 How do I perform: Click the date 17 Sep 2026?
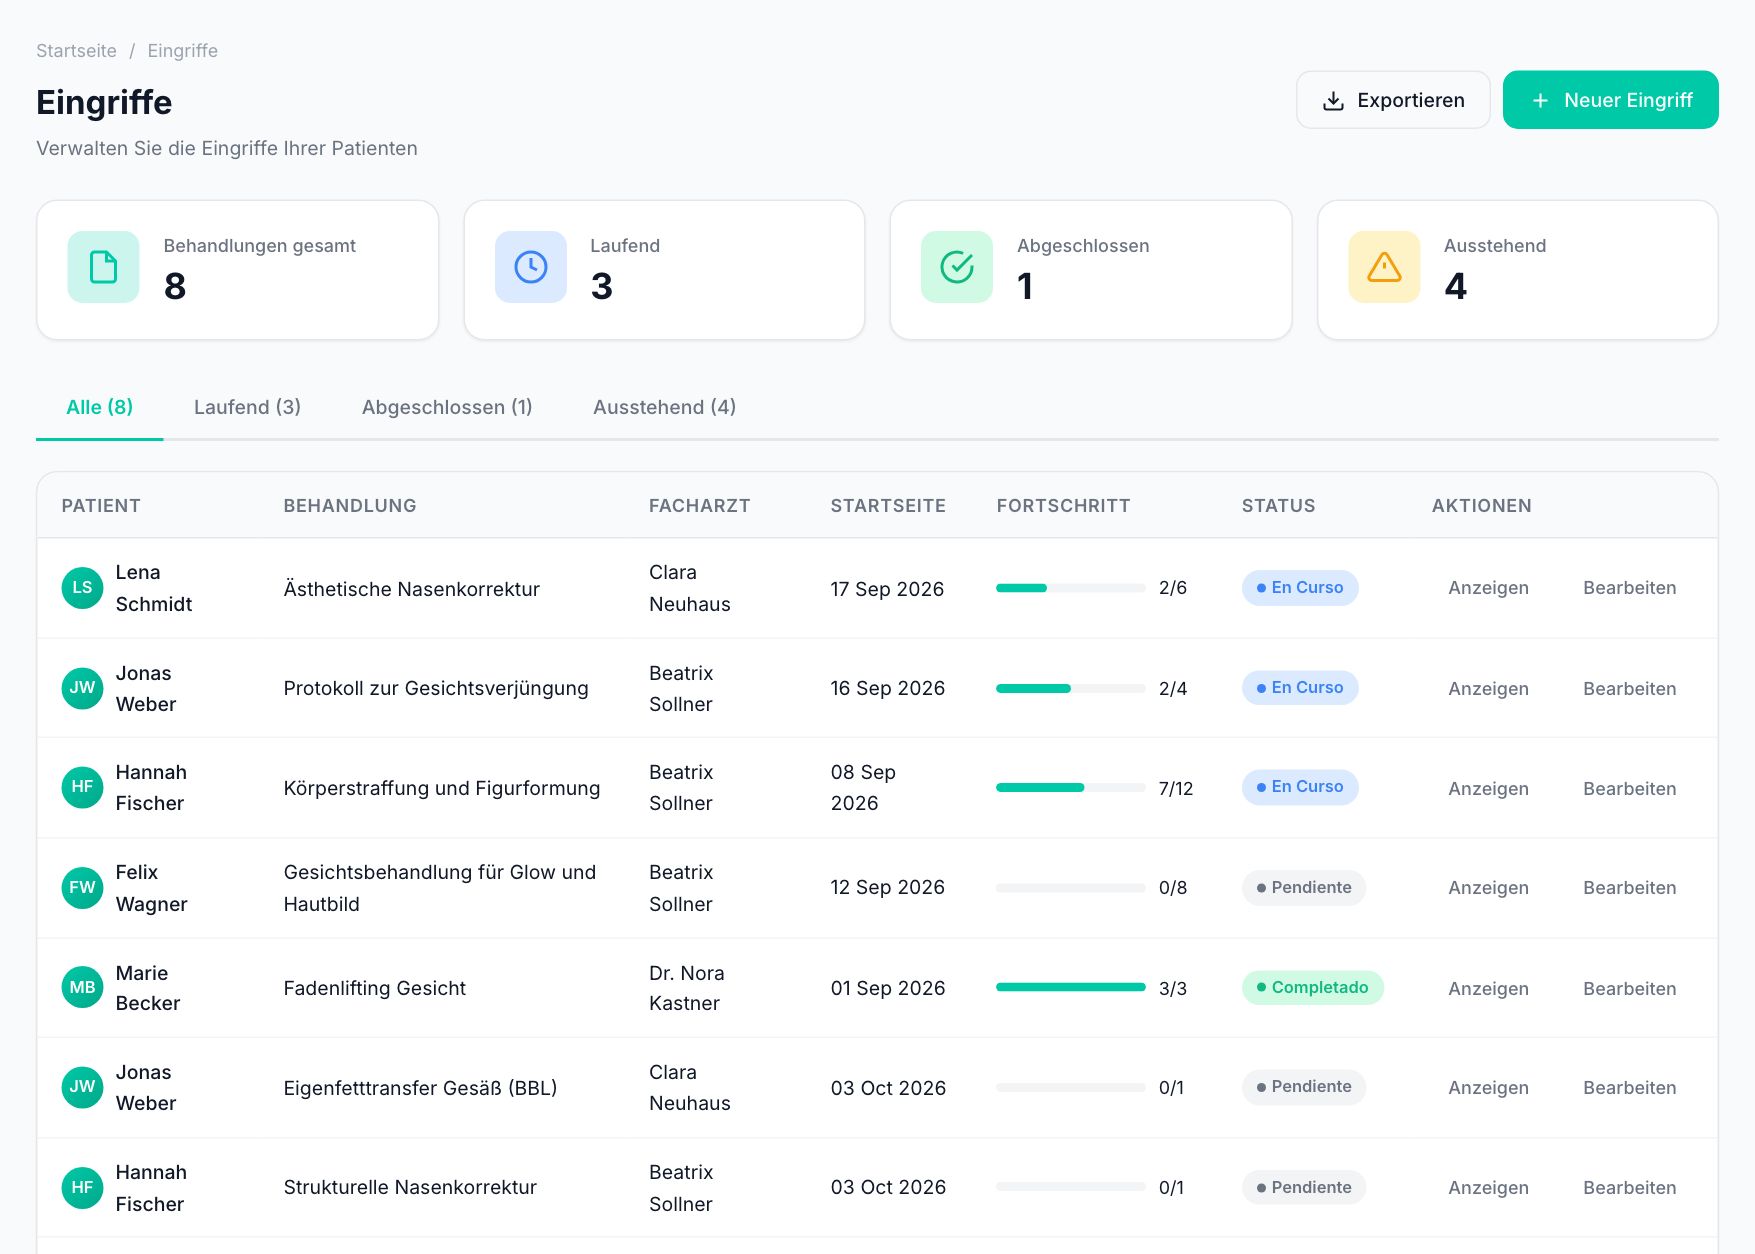(x=887, y=589)
